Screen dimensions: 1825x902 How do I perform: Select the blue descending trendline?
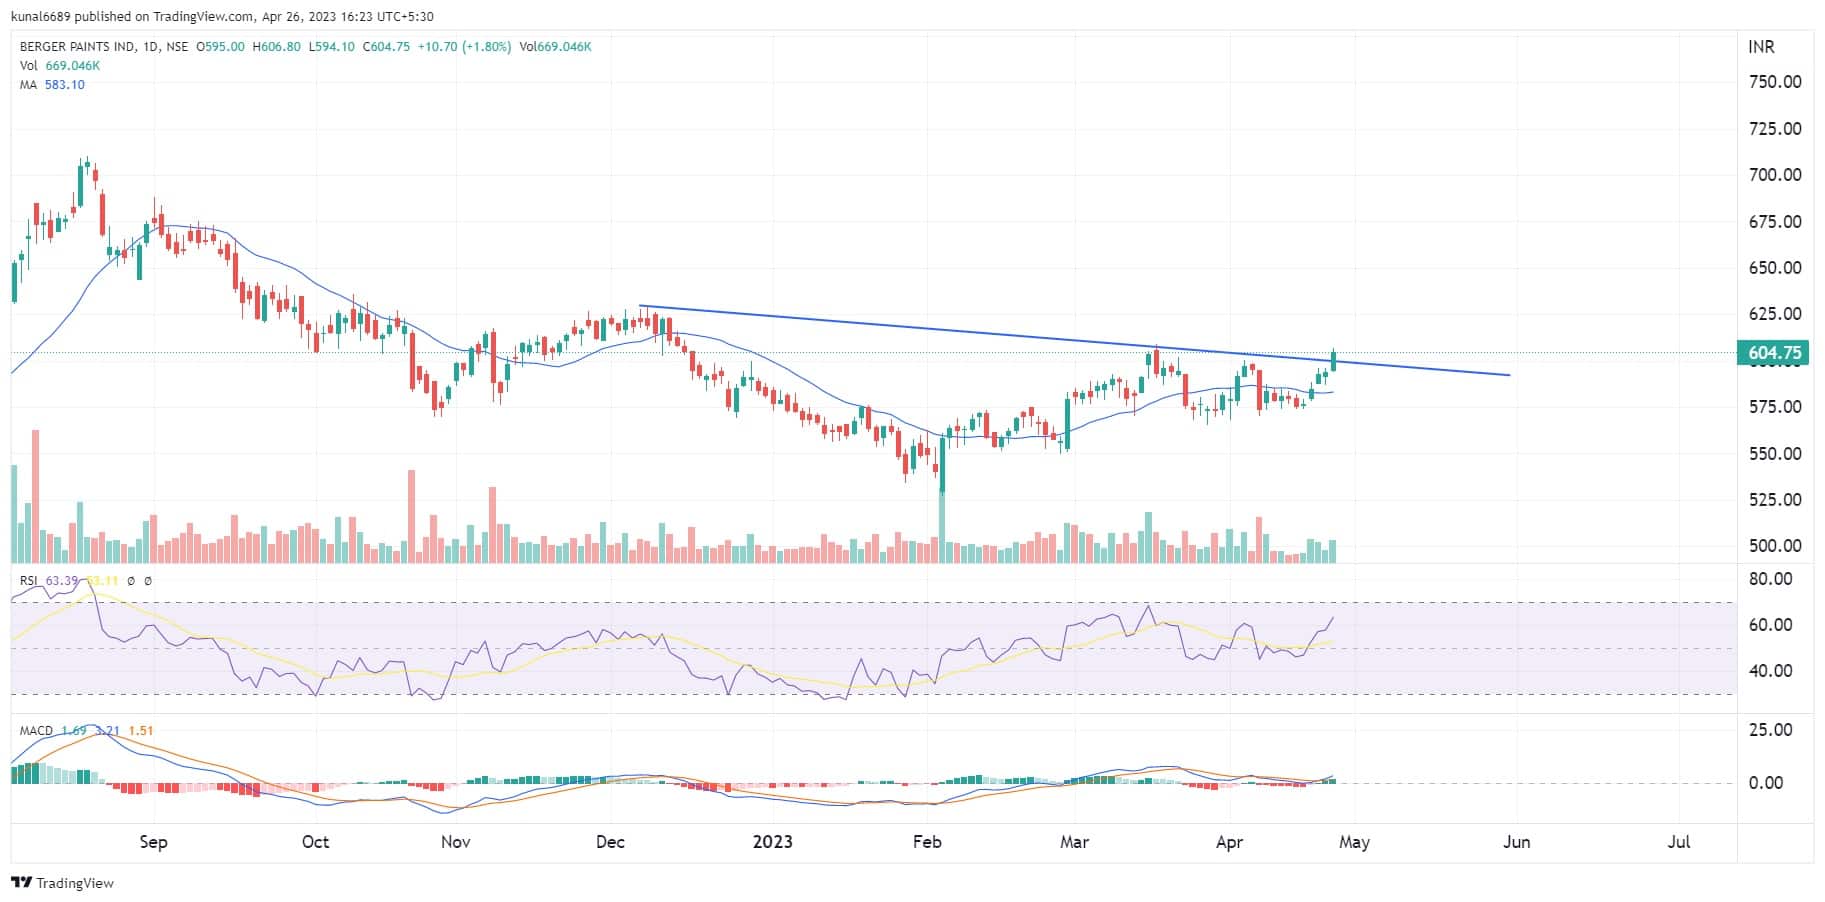[x=1000, y=336]
